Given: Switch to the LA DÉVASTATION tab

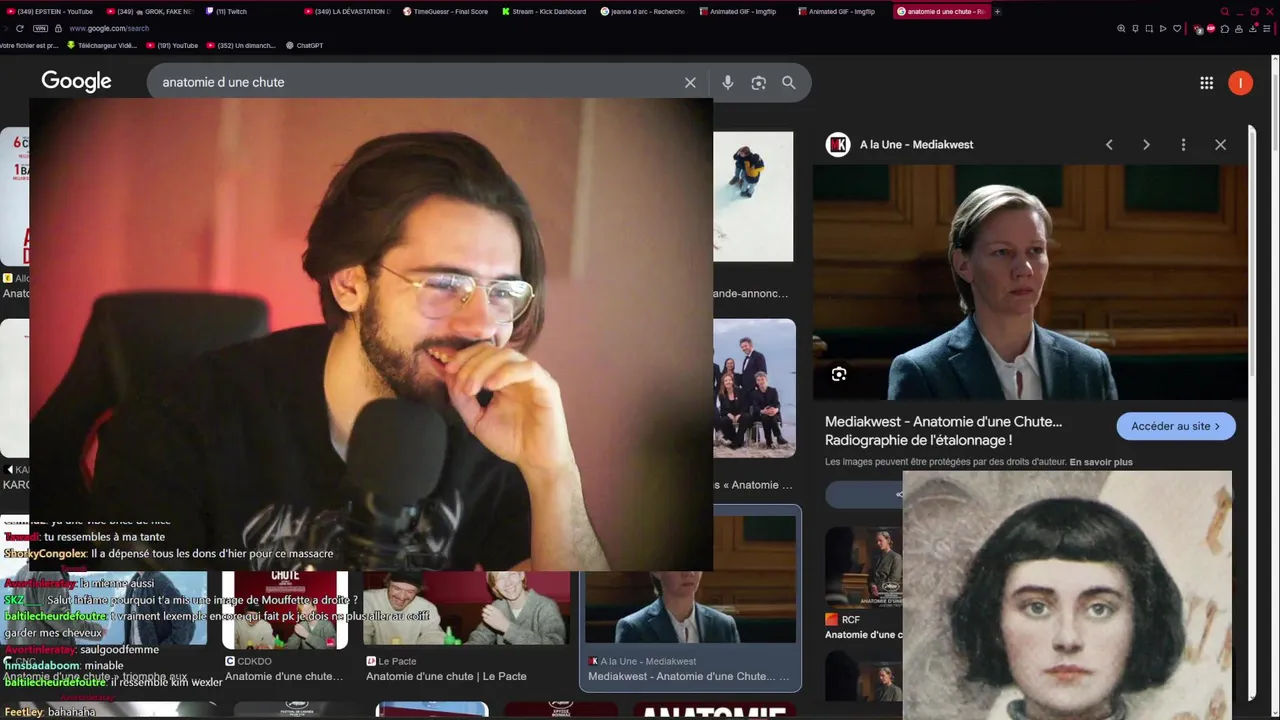Looking at the screenshot, I should coord(348,12).
